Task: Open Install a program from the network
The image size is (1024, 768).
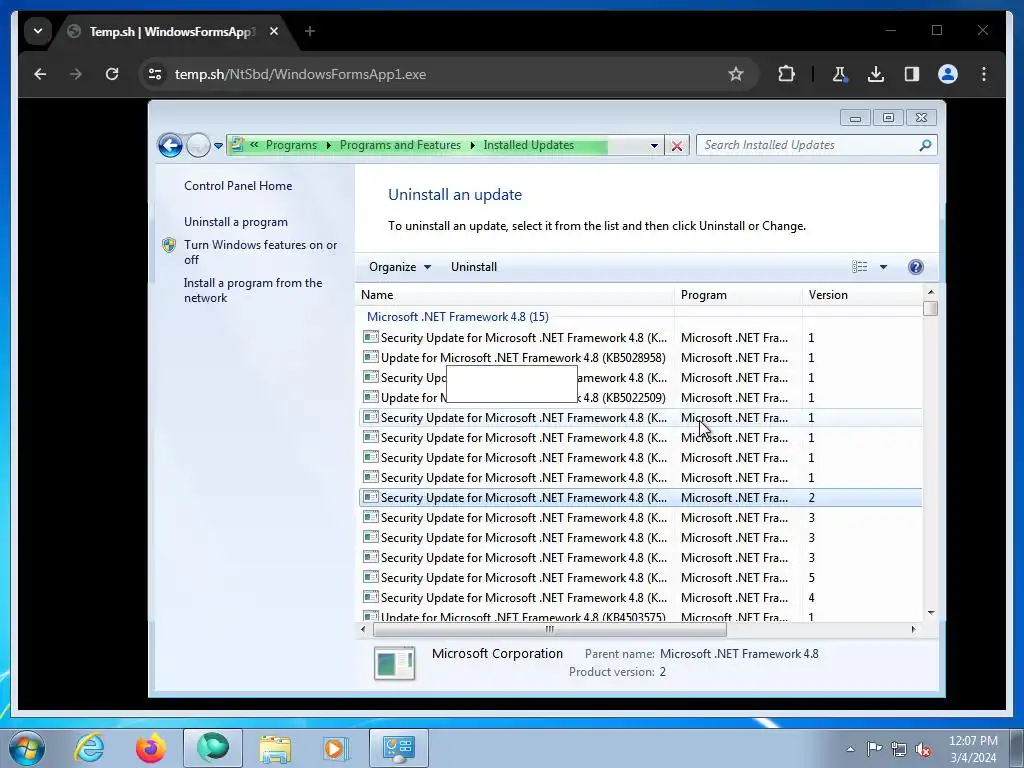Action: tap(253, 290)
